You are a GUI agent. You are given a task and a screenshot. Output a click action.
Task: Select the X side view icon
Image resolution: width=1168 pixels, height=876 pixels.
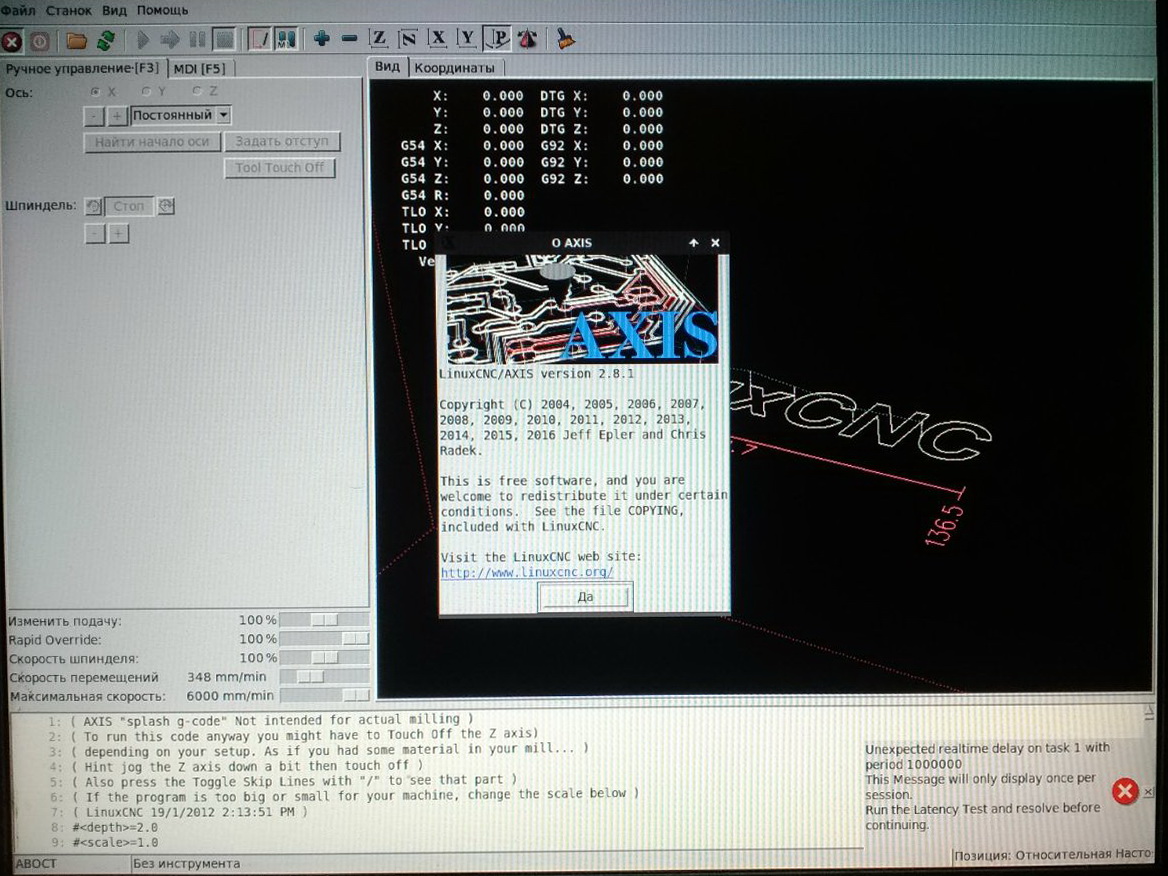(438, 38)
